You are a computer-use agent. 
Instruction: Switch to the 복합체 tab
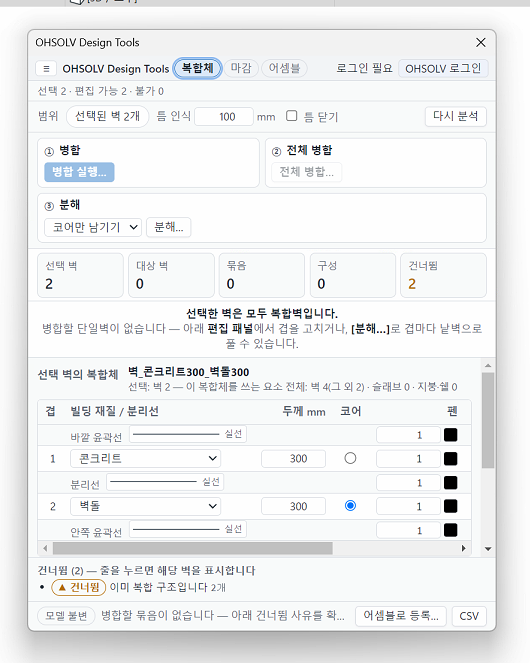coord(198,68)
